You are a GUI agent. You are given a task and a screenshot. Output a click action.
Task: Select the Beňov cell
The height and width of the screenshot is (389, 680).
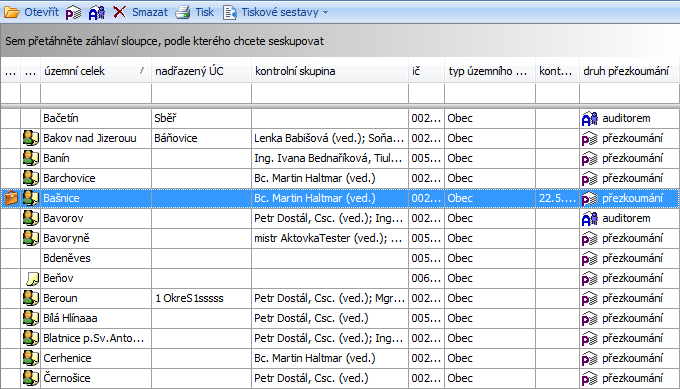[x=96, y=278]
